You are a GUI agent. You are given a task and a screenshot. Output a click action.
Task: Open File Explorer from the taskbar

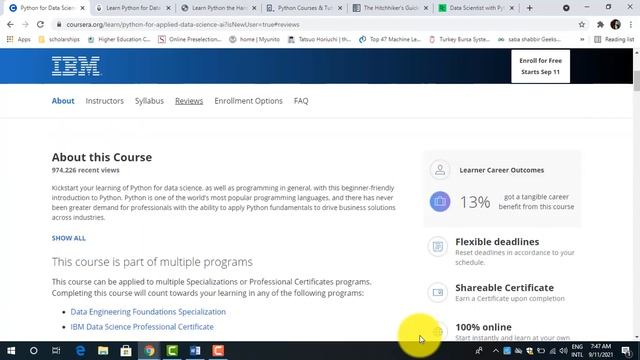[103, 351]
